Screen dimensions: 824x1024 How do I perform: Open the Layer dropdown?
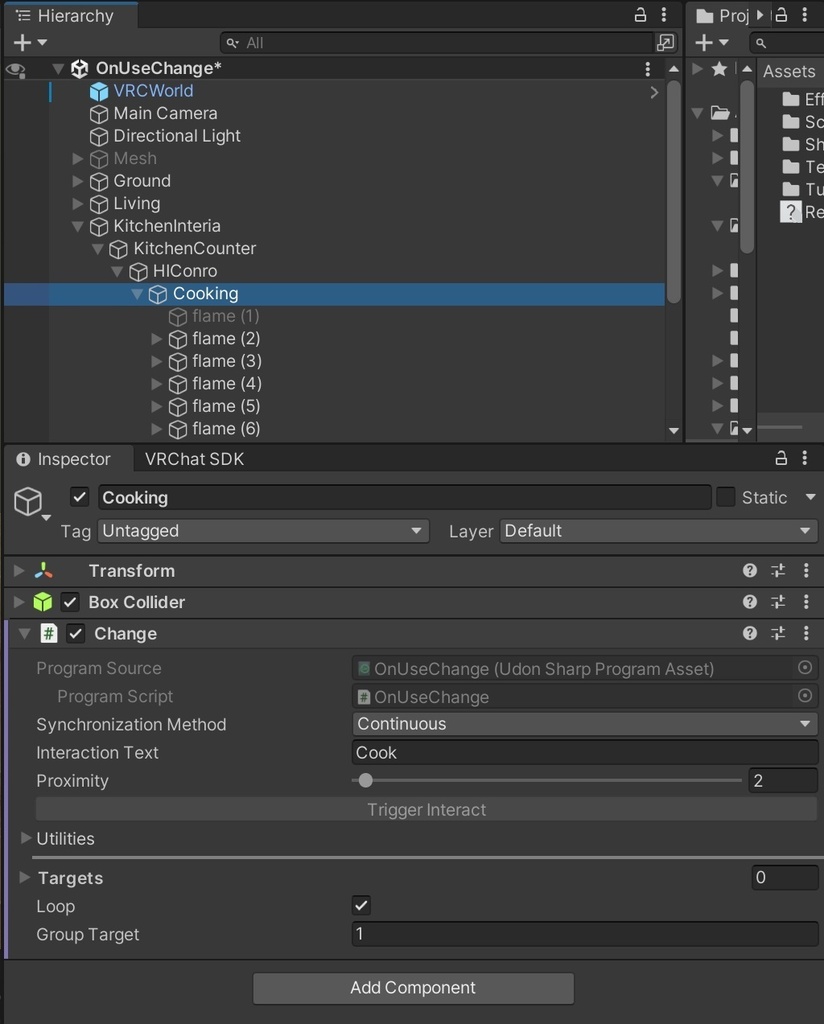pos(659,530)
